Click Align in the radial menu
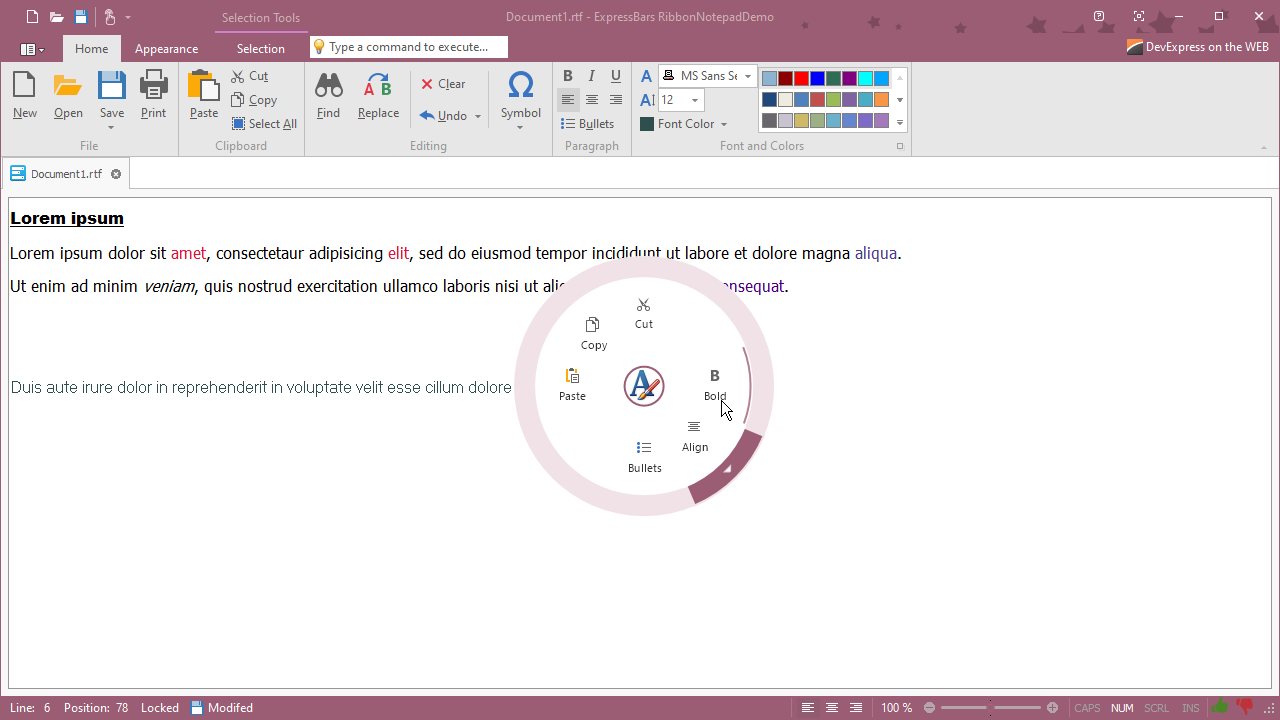 tap(695, 436)
